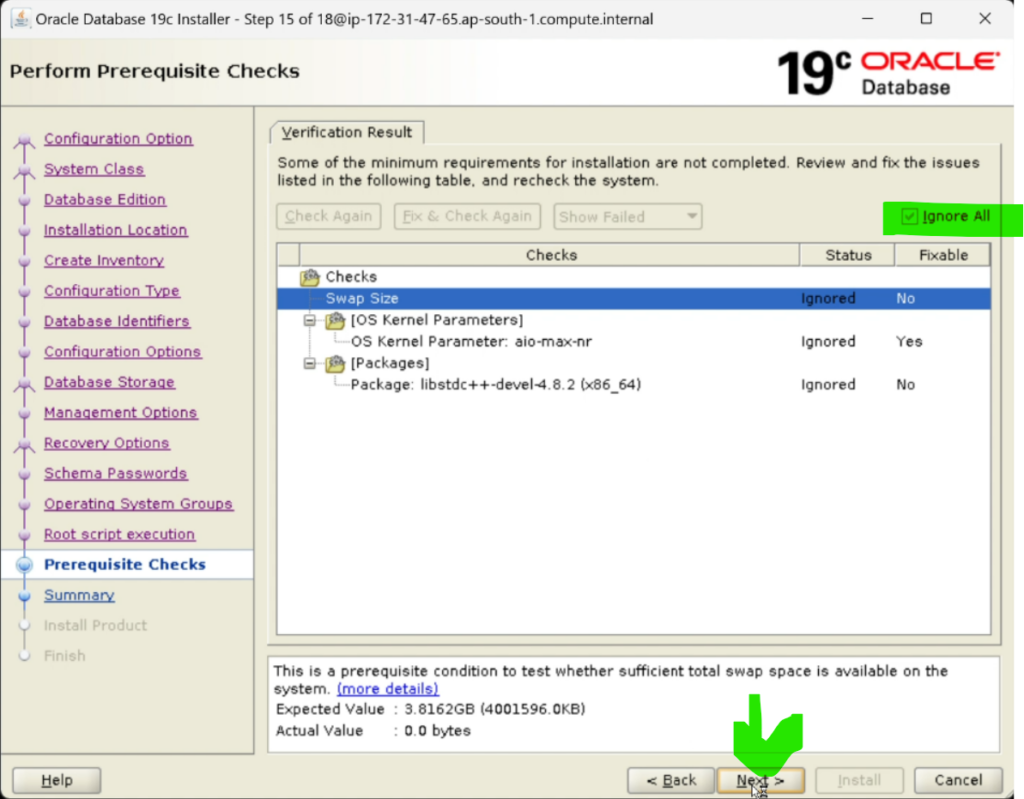
Task: Go to Management Options step
Action: pos(121,412)
